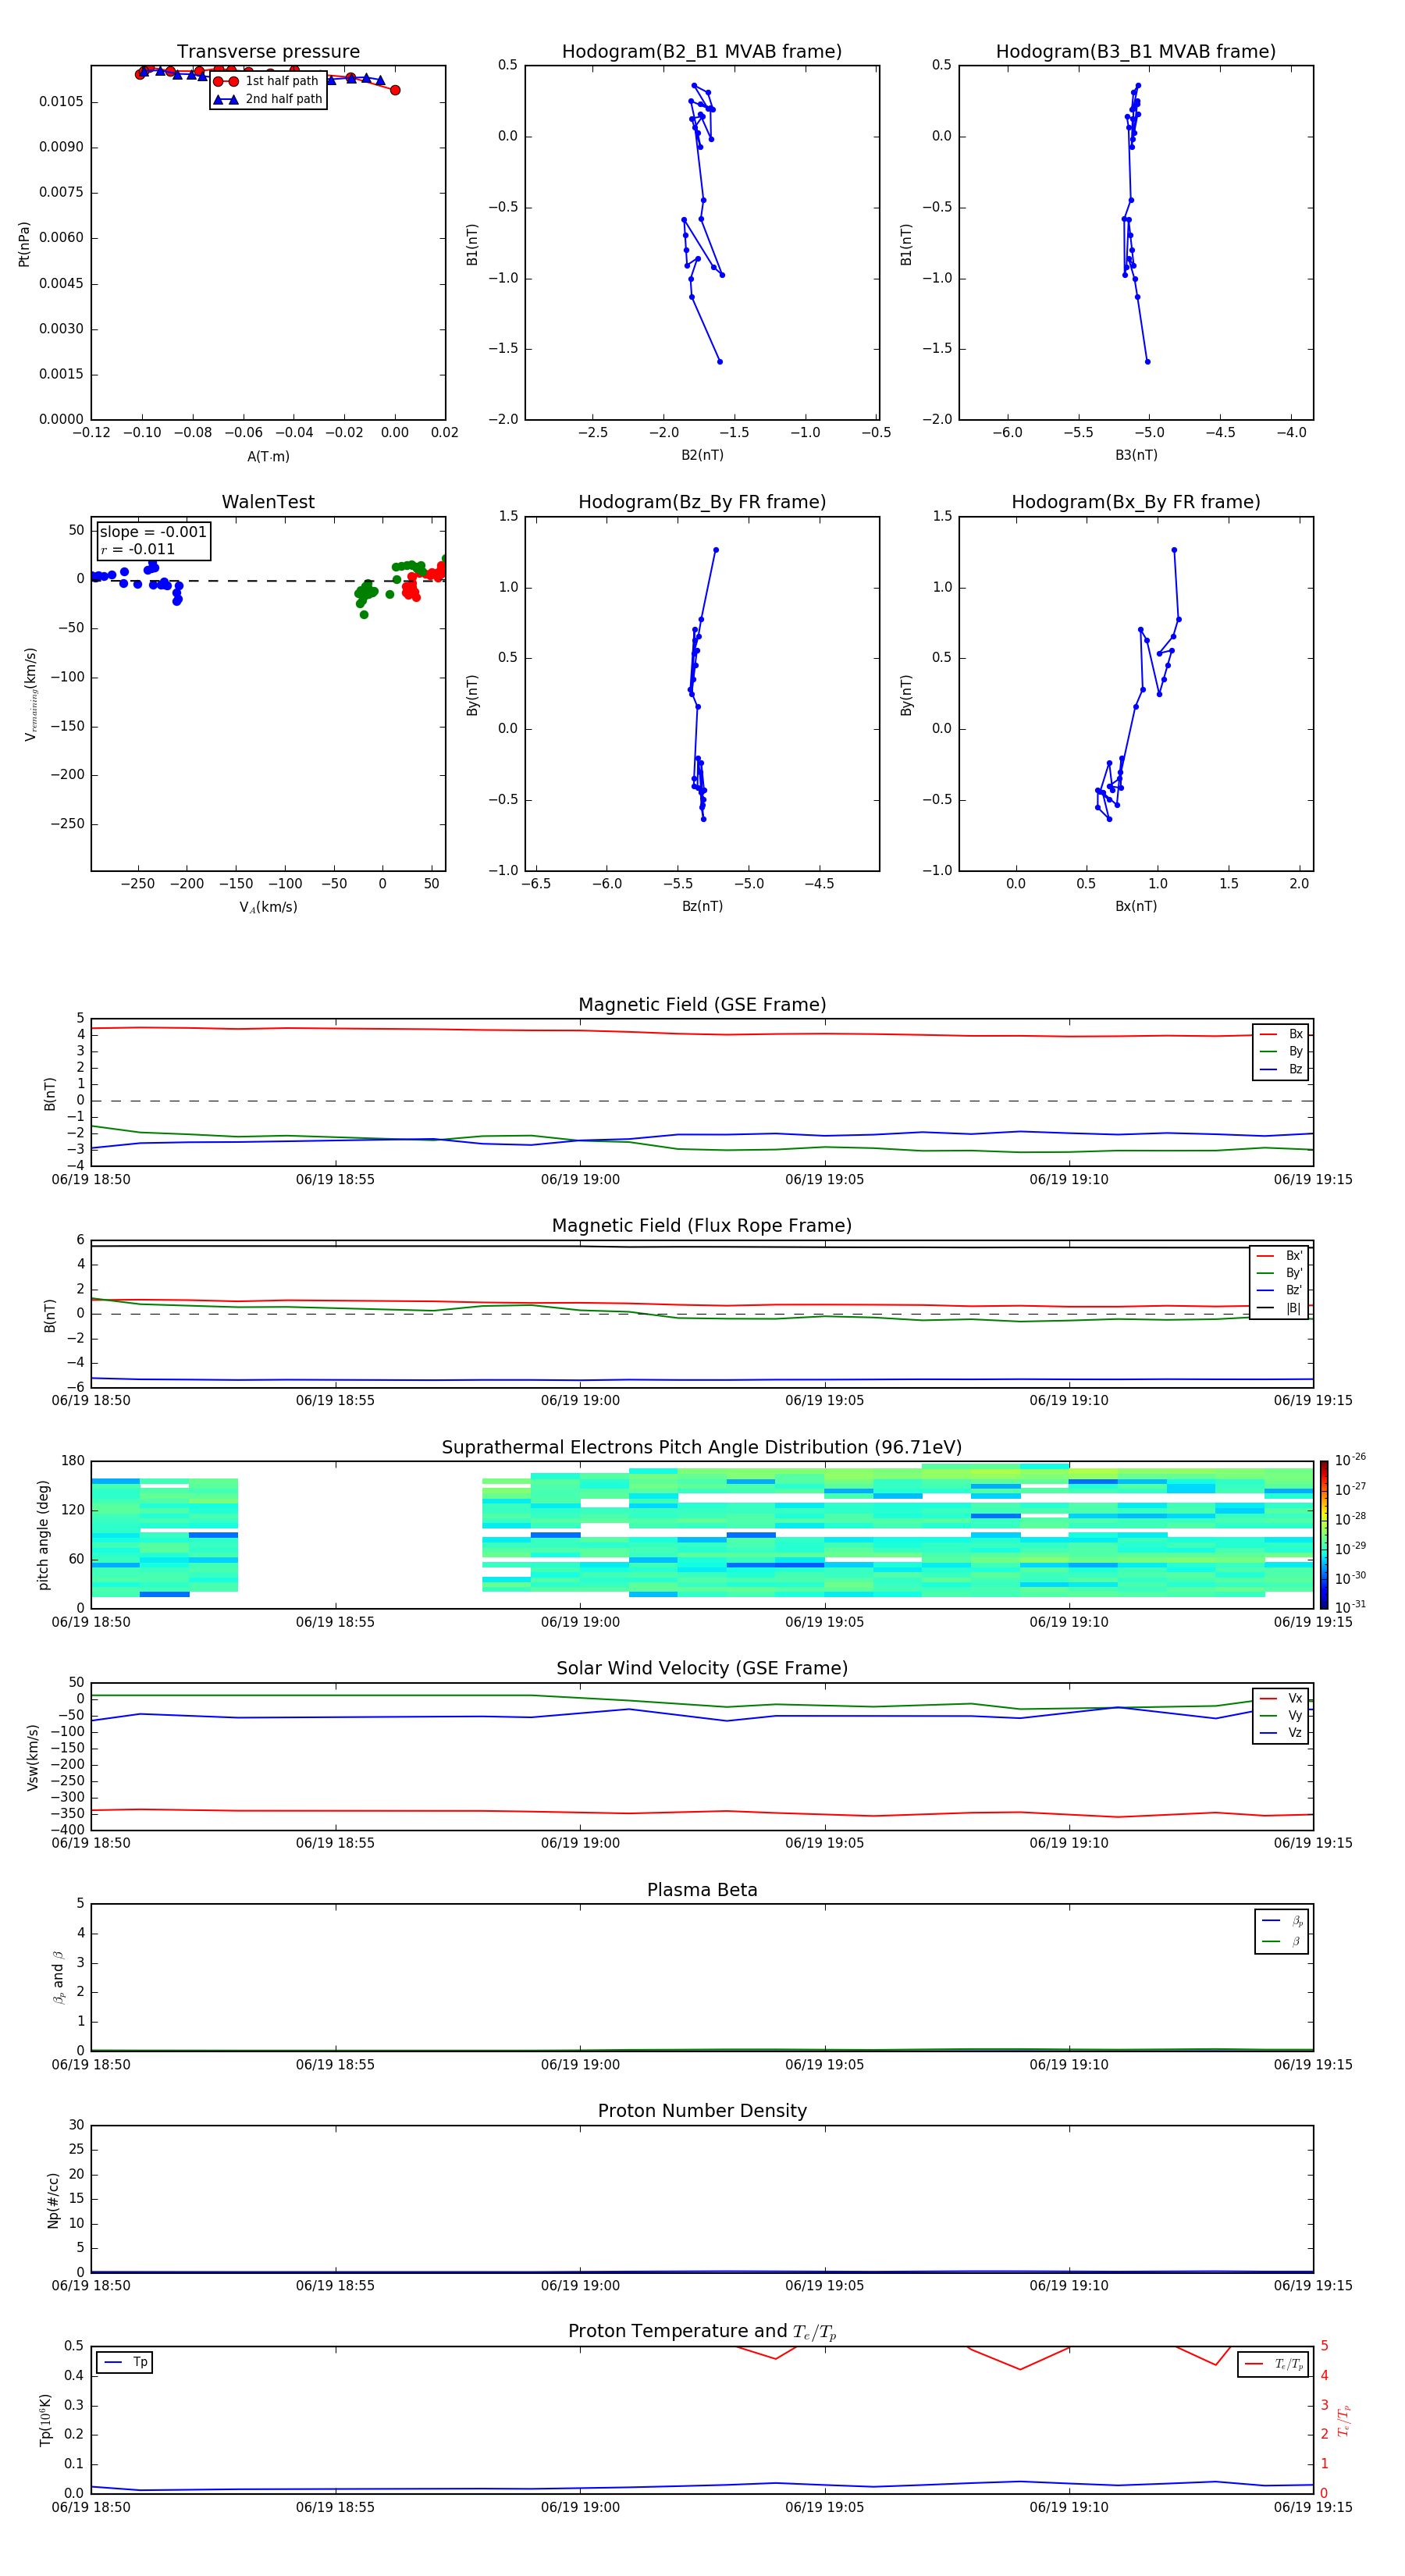Click the 'Hodogram(B3_B1 MVAB frame)' title
Image resolution: width=1405 pixels, height=2576 pixels.
point(1136,51)
